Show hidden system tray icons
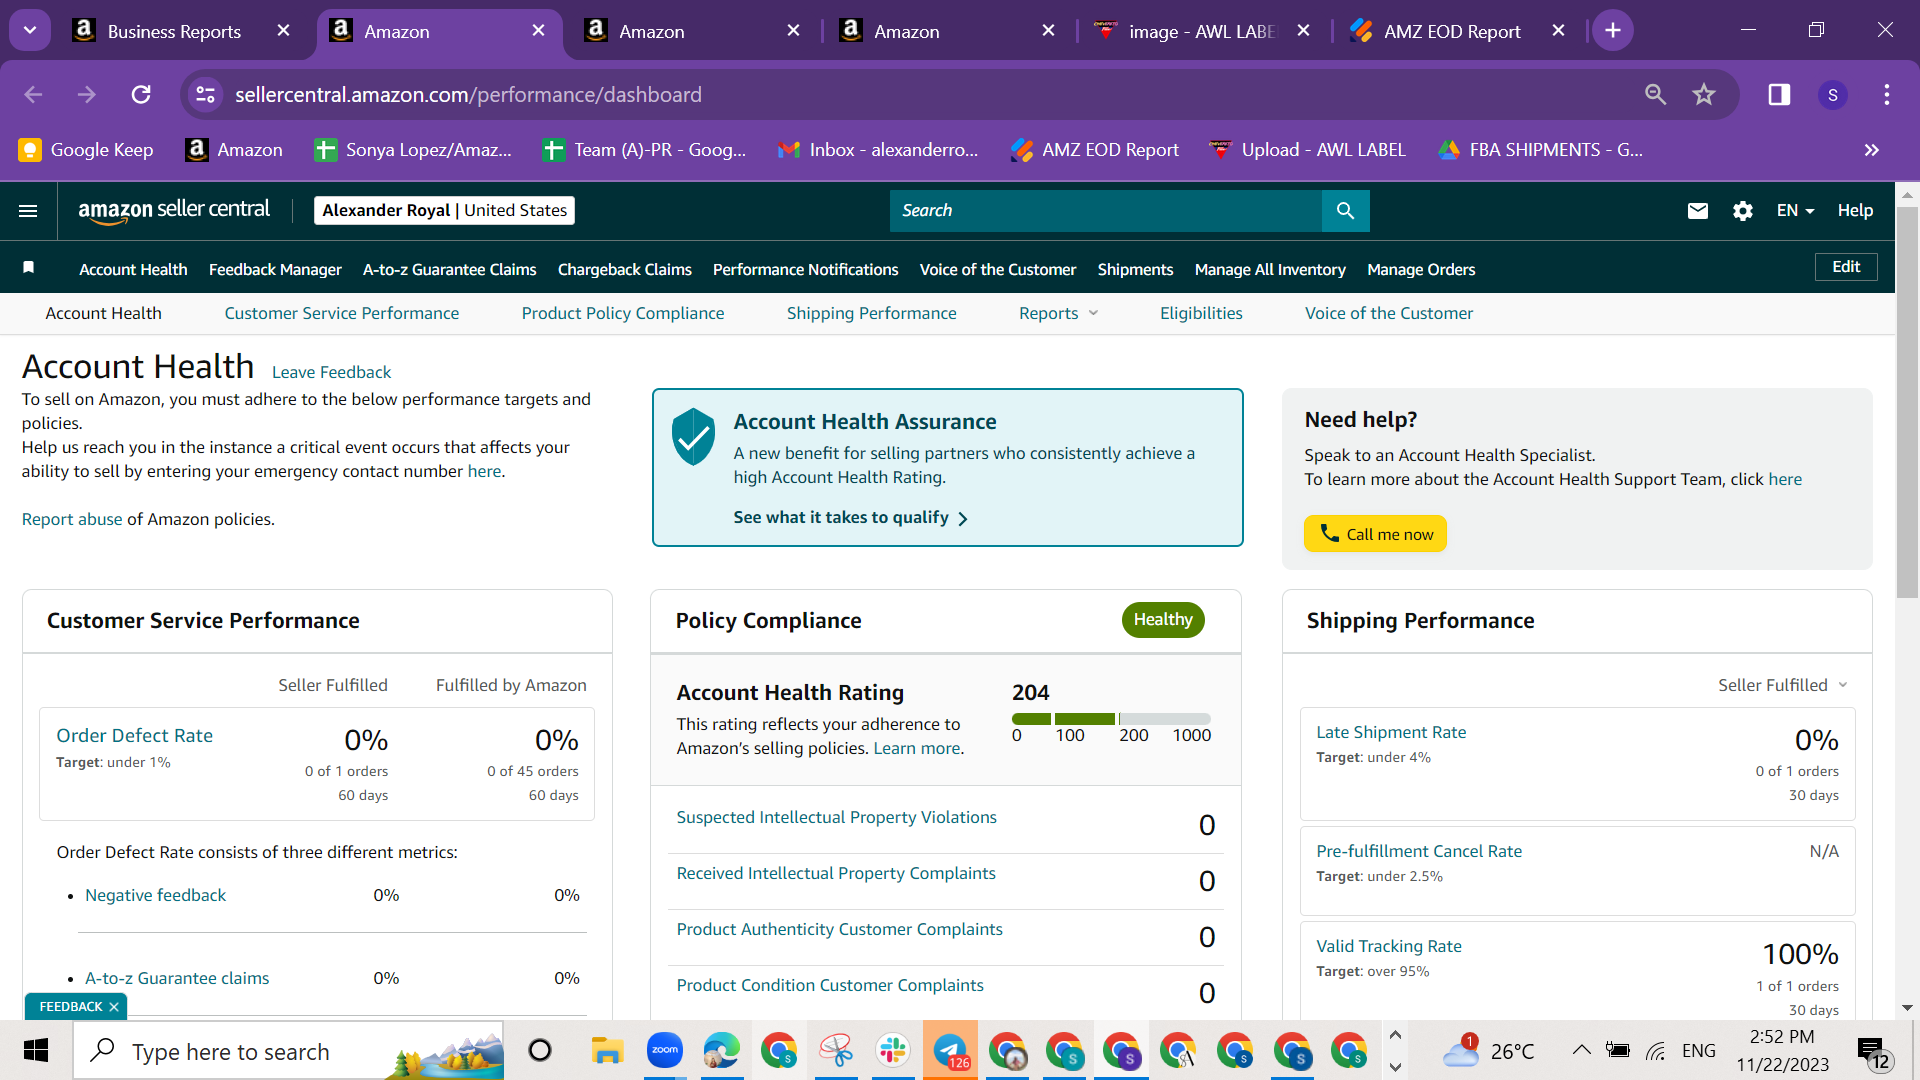Viewport: 1920px width, 1080px height. click(1581, 1050)
